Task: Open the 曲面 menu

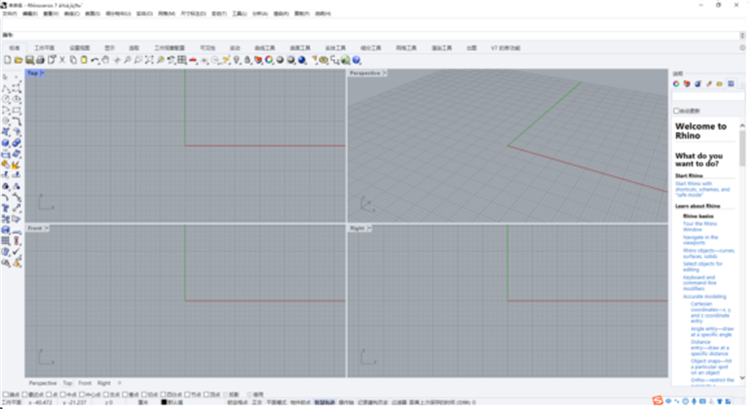Action: (x=93, y=13)
